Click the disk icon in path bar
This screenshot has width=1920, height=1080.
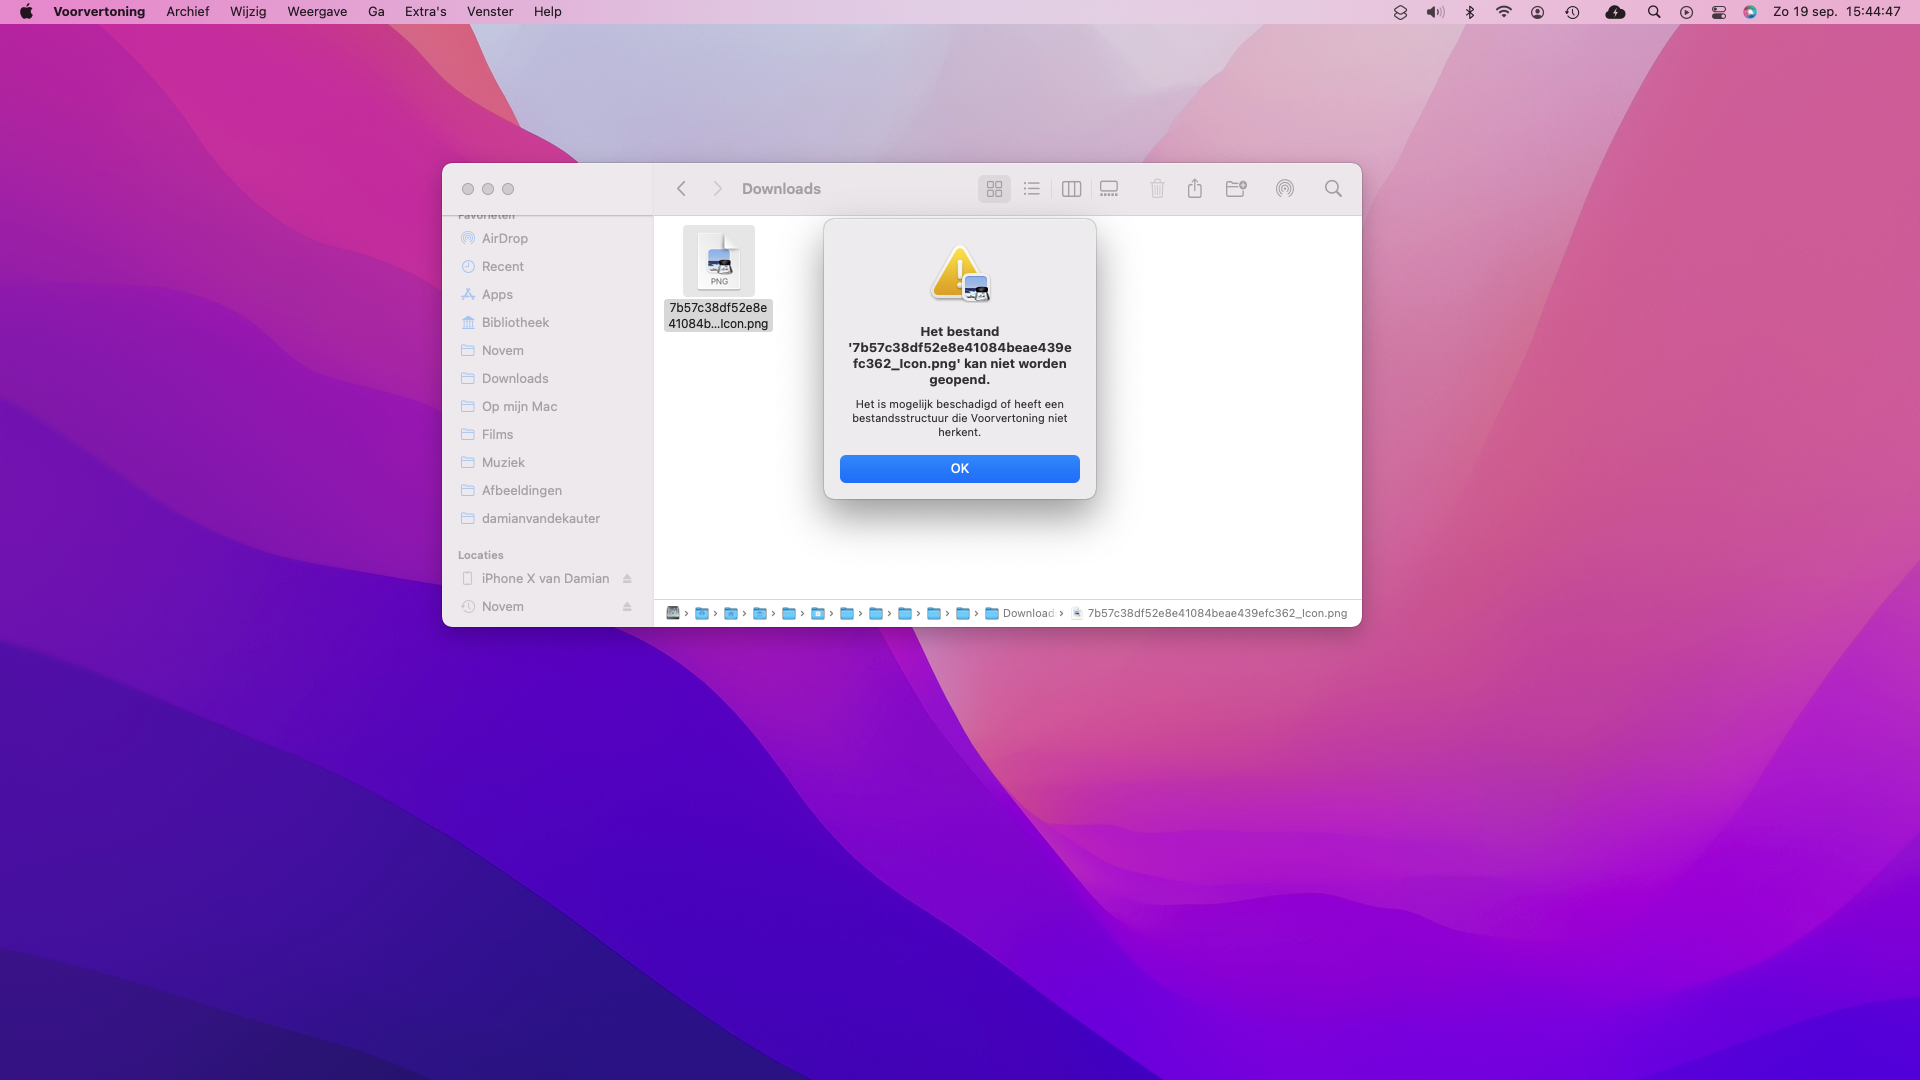coord(673,613)
